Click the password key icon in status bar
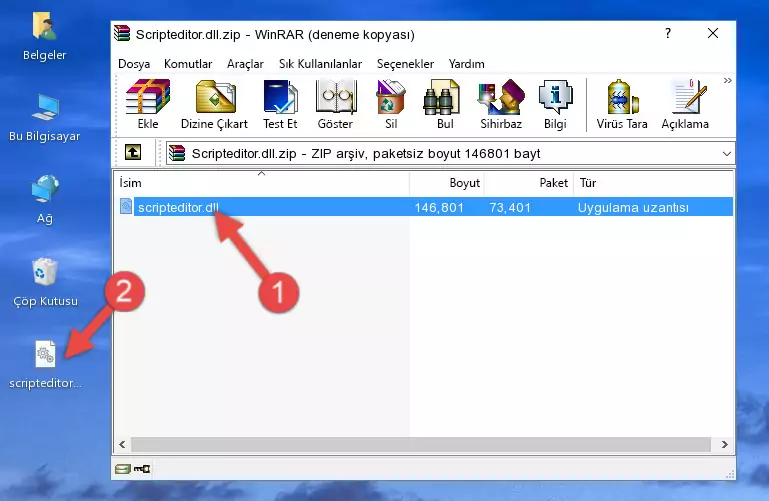The height and width of the screenshot is (501, 769). (142, 469)
